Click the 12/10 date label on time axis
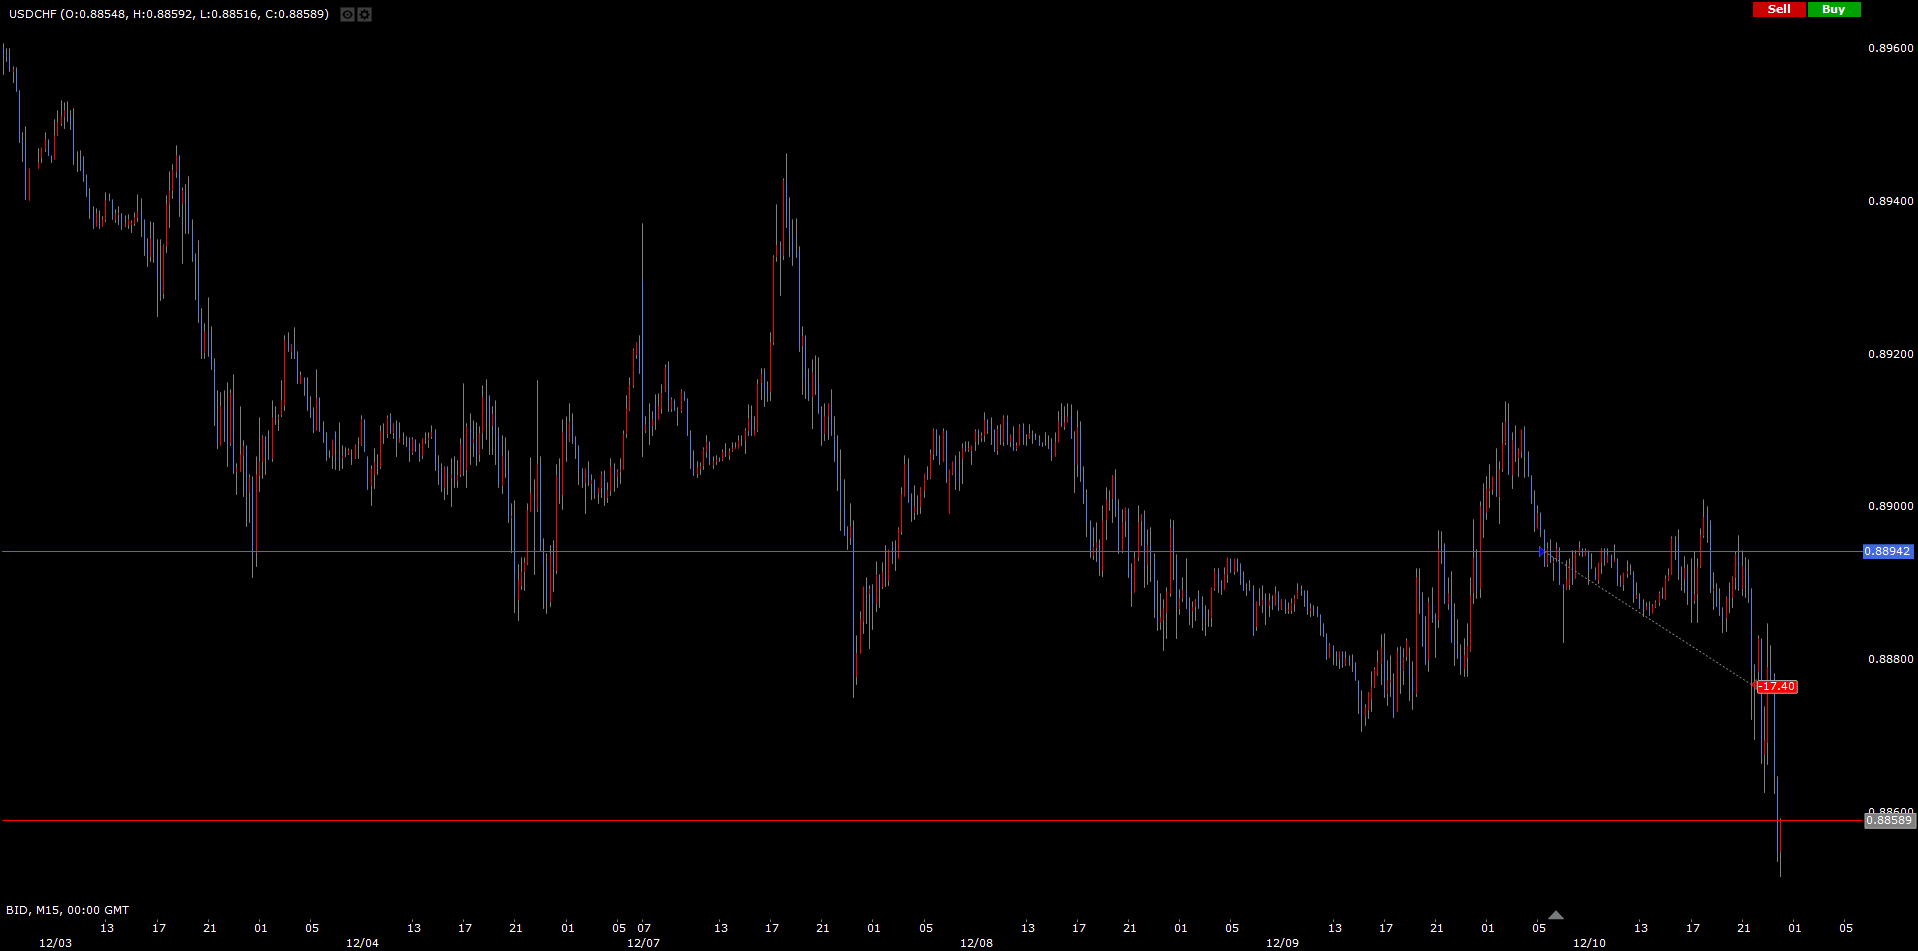This screenshot has width=1918, height=951. (1589, 943)
